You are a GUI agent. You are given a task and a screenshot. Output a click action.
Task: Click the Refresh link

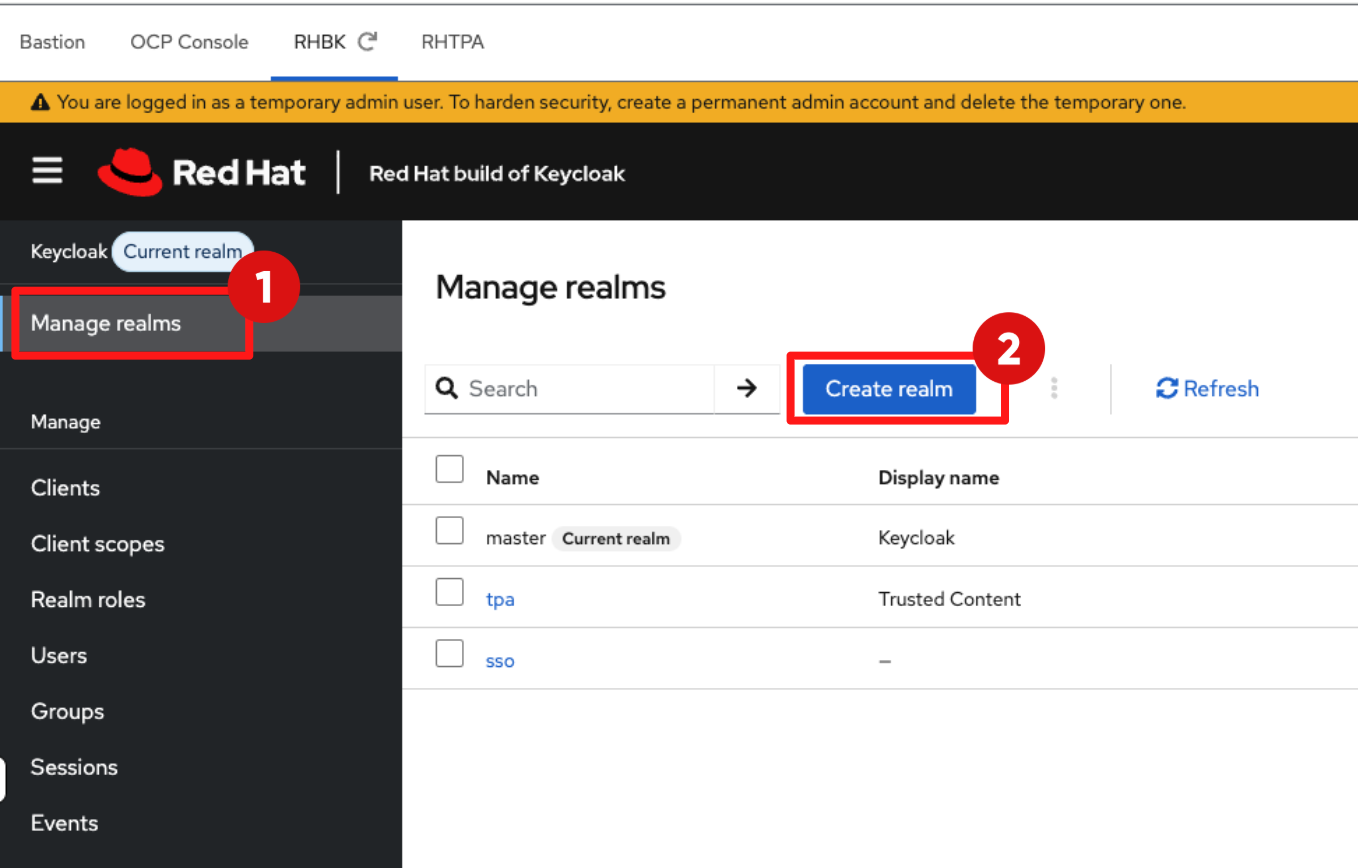tap(1207, 389)
